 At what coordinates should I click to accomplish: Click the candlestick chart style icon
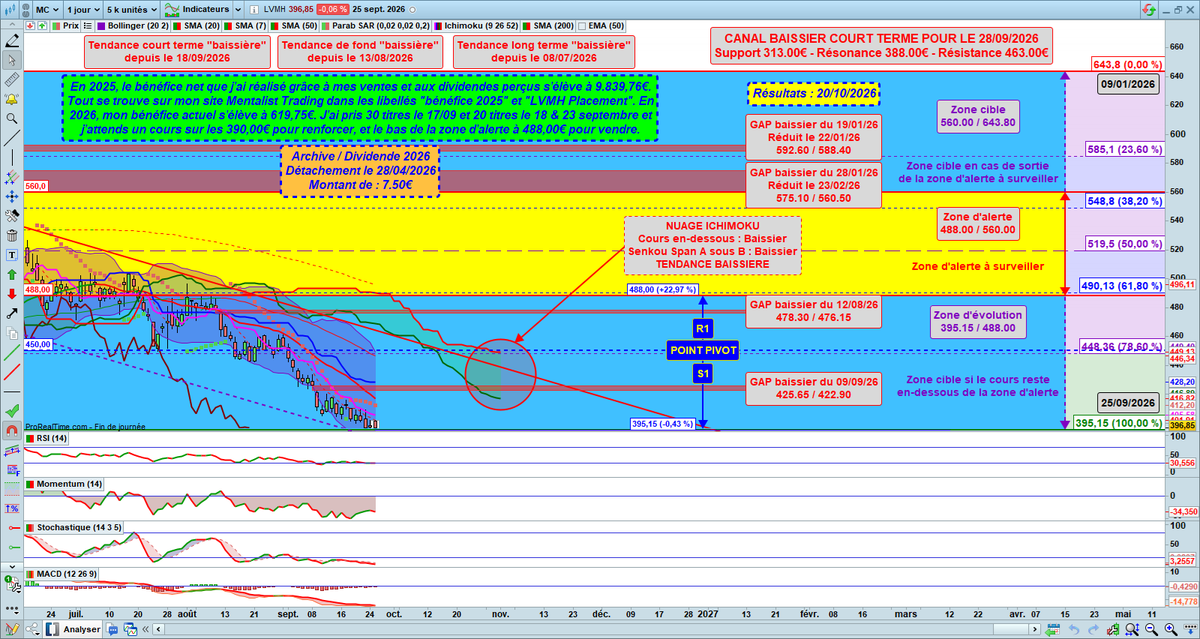(x=10, y=10)
